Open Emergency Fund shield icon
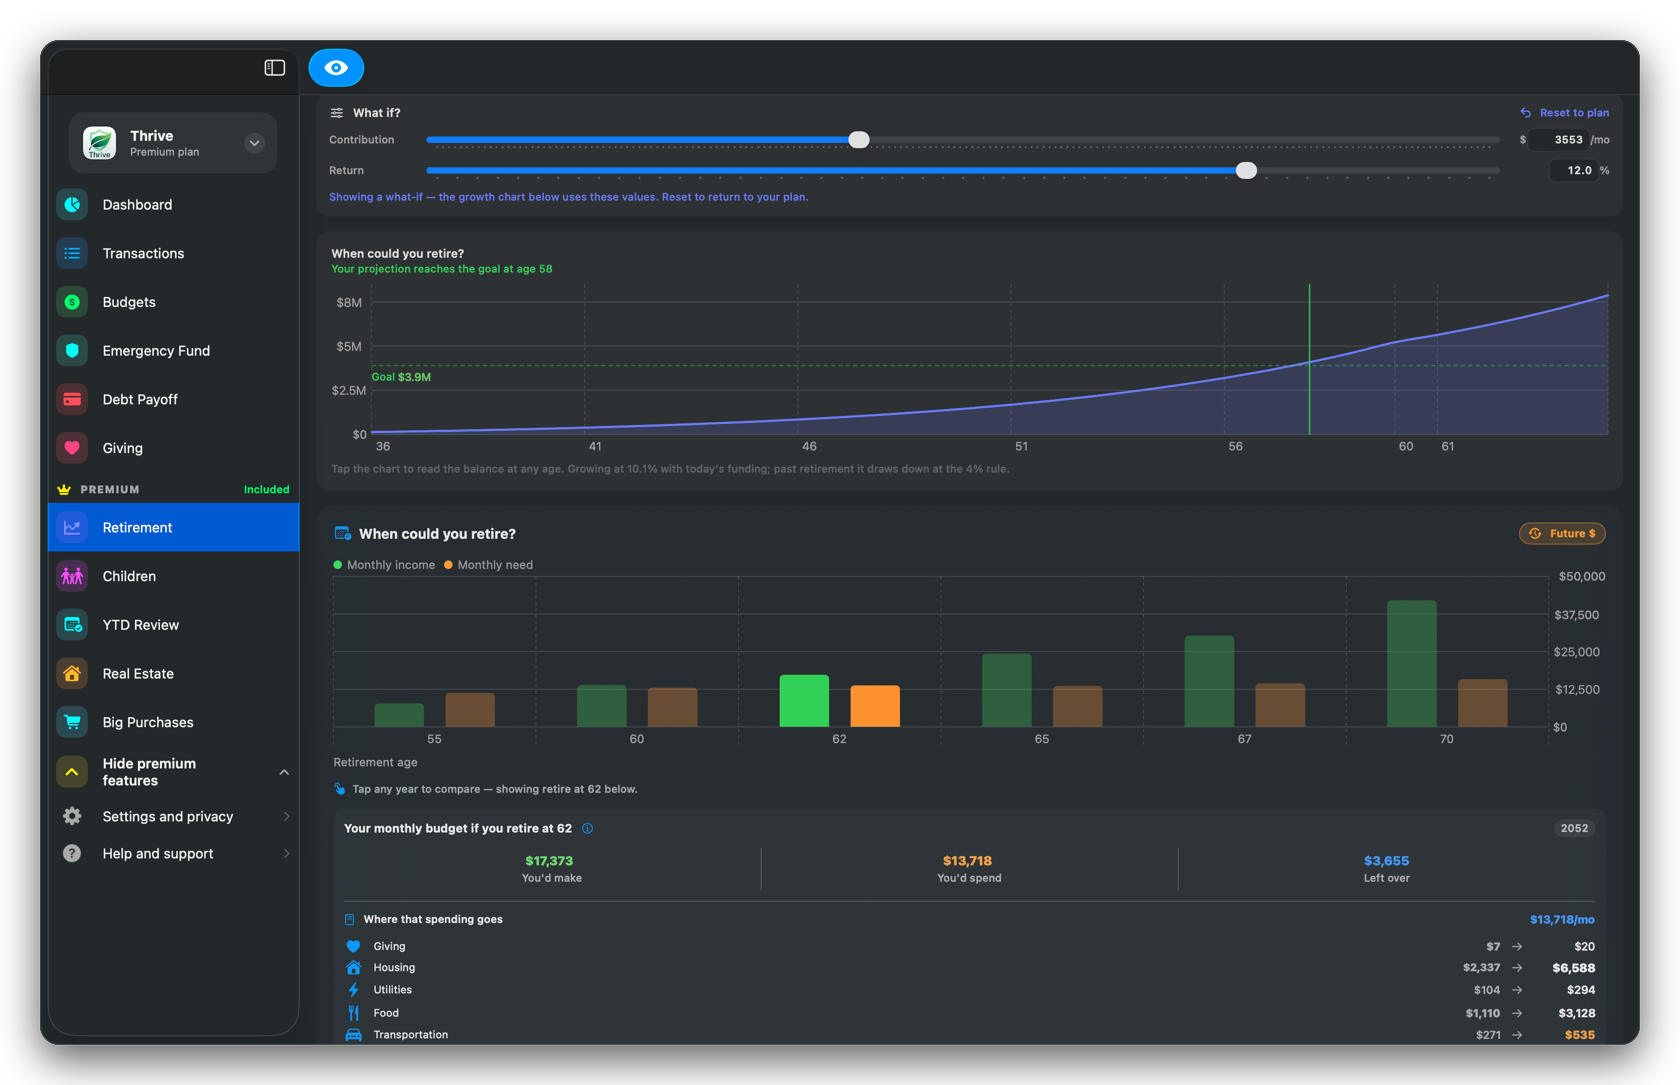The image size is (1680, 1085). click(72, 351)
